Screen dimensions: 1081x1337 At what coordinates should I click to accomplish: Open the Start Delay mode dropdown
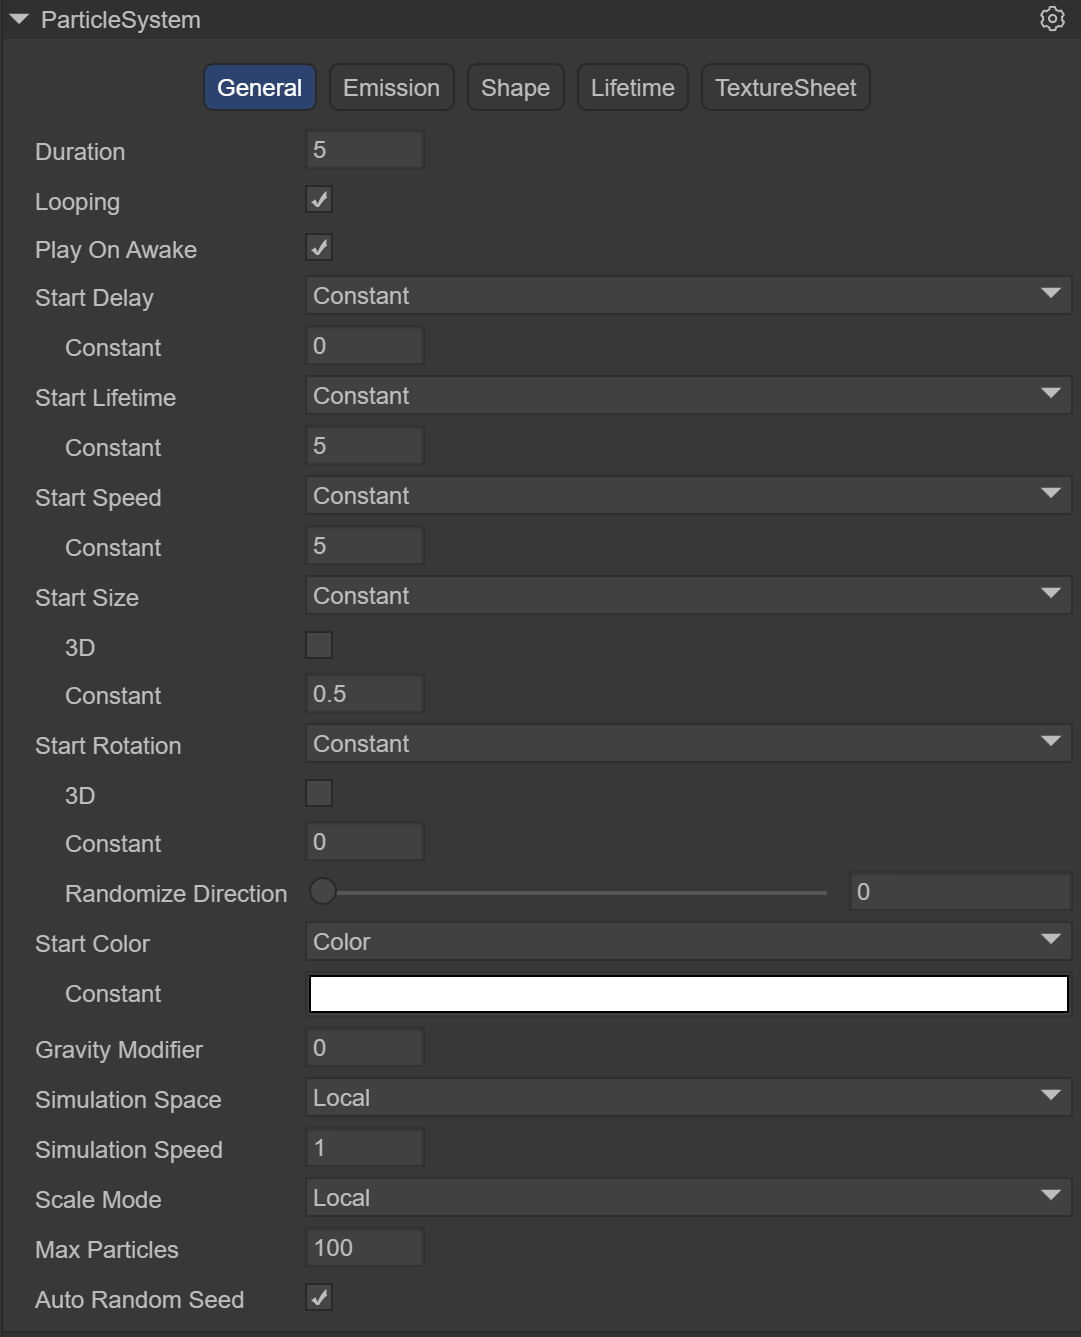pos(688,296)
